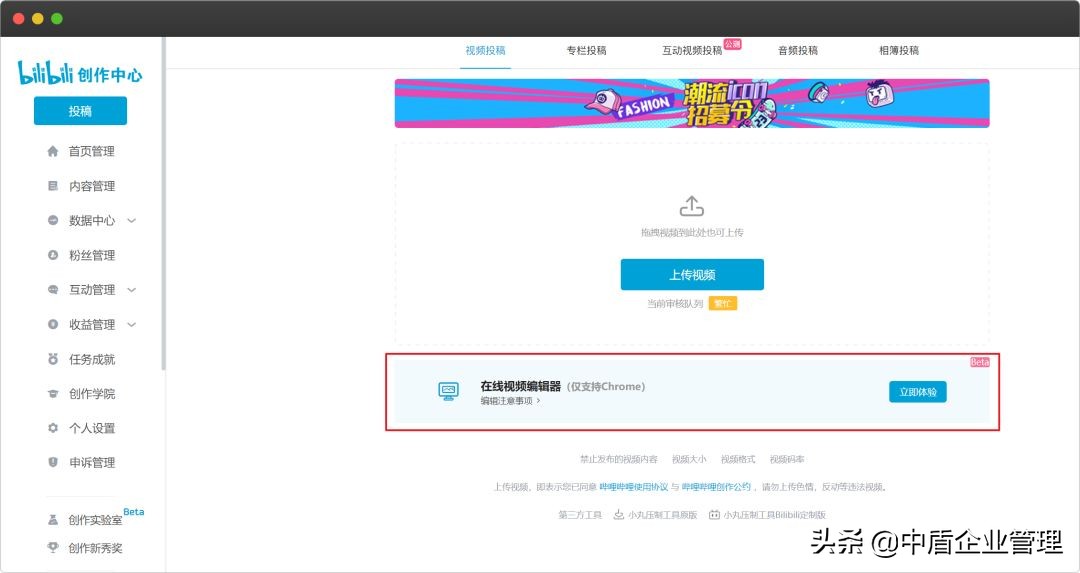
Task: Click the sidebar vertical scrollbar
Action: click(x=163, y=203)
